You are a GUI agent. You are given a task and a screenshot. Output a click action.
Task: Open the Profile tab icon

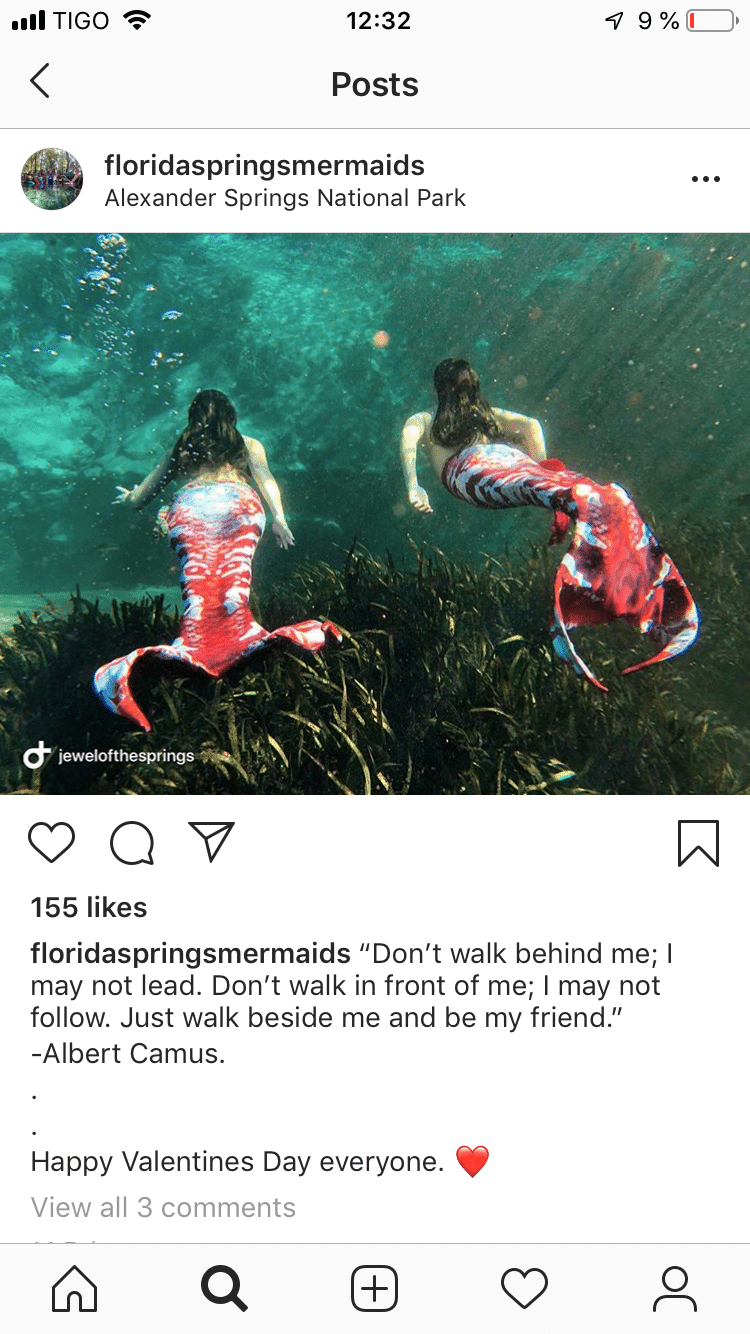pos(675,1289)
